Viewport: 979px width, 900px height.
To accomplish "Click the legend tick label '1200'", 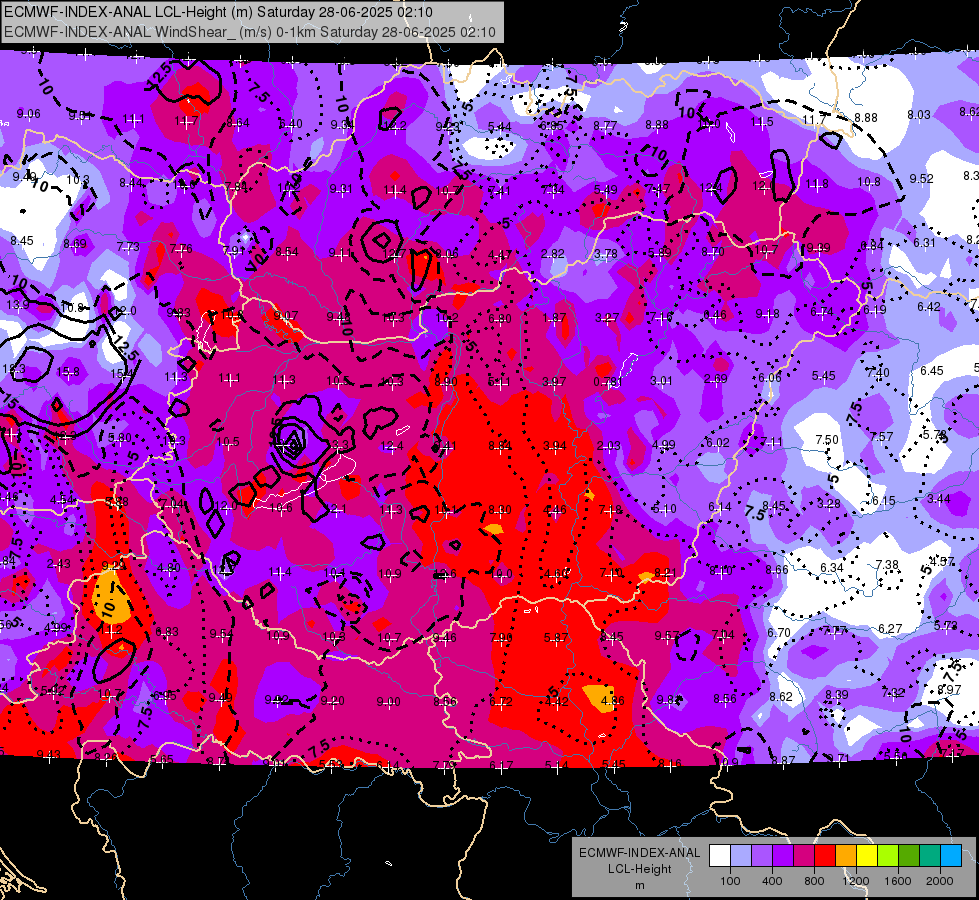I will [x=856, y=881].
